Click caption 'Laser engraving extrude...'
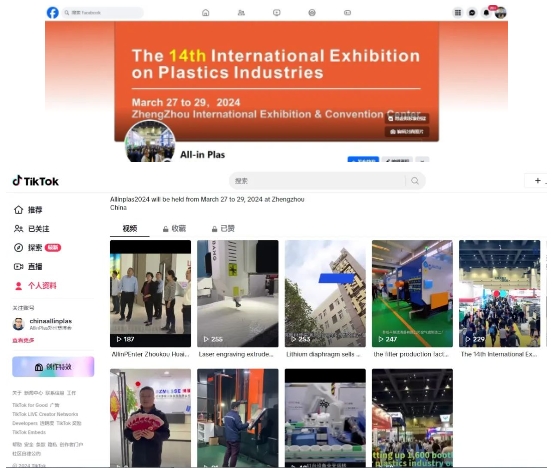This screenshot has width=552, height=471. (x=236, y=354)
